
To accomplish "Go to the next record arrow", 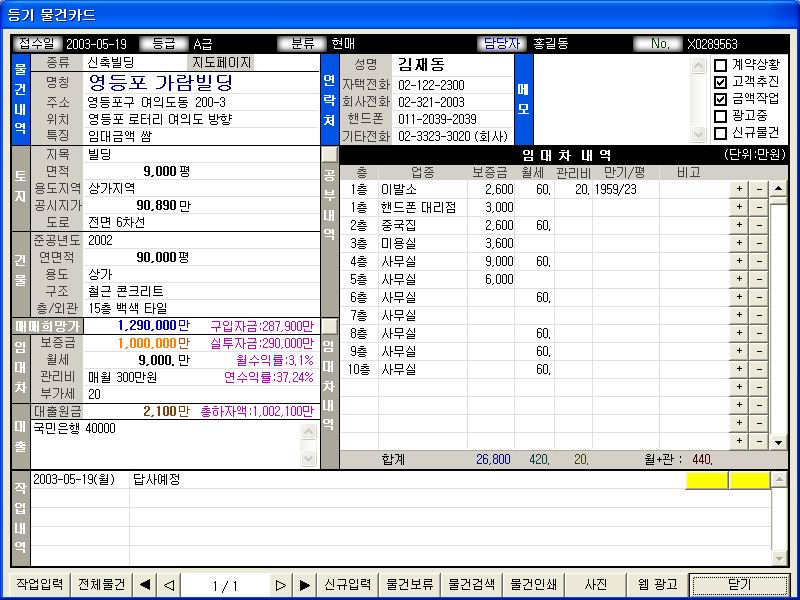I will pos(281,585).
